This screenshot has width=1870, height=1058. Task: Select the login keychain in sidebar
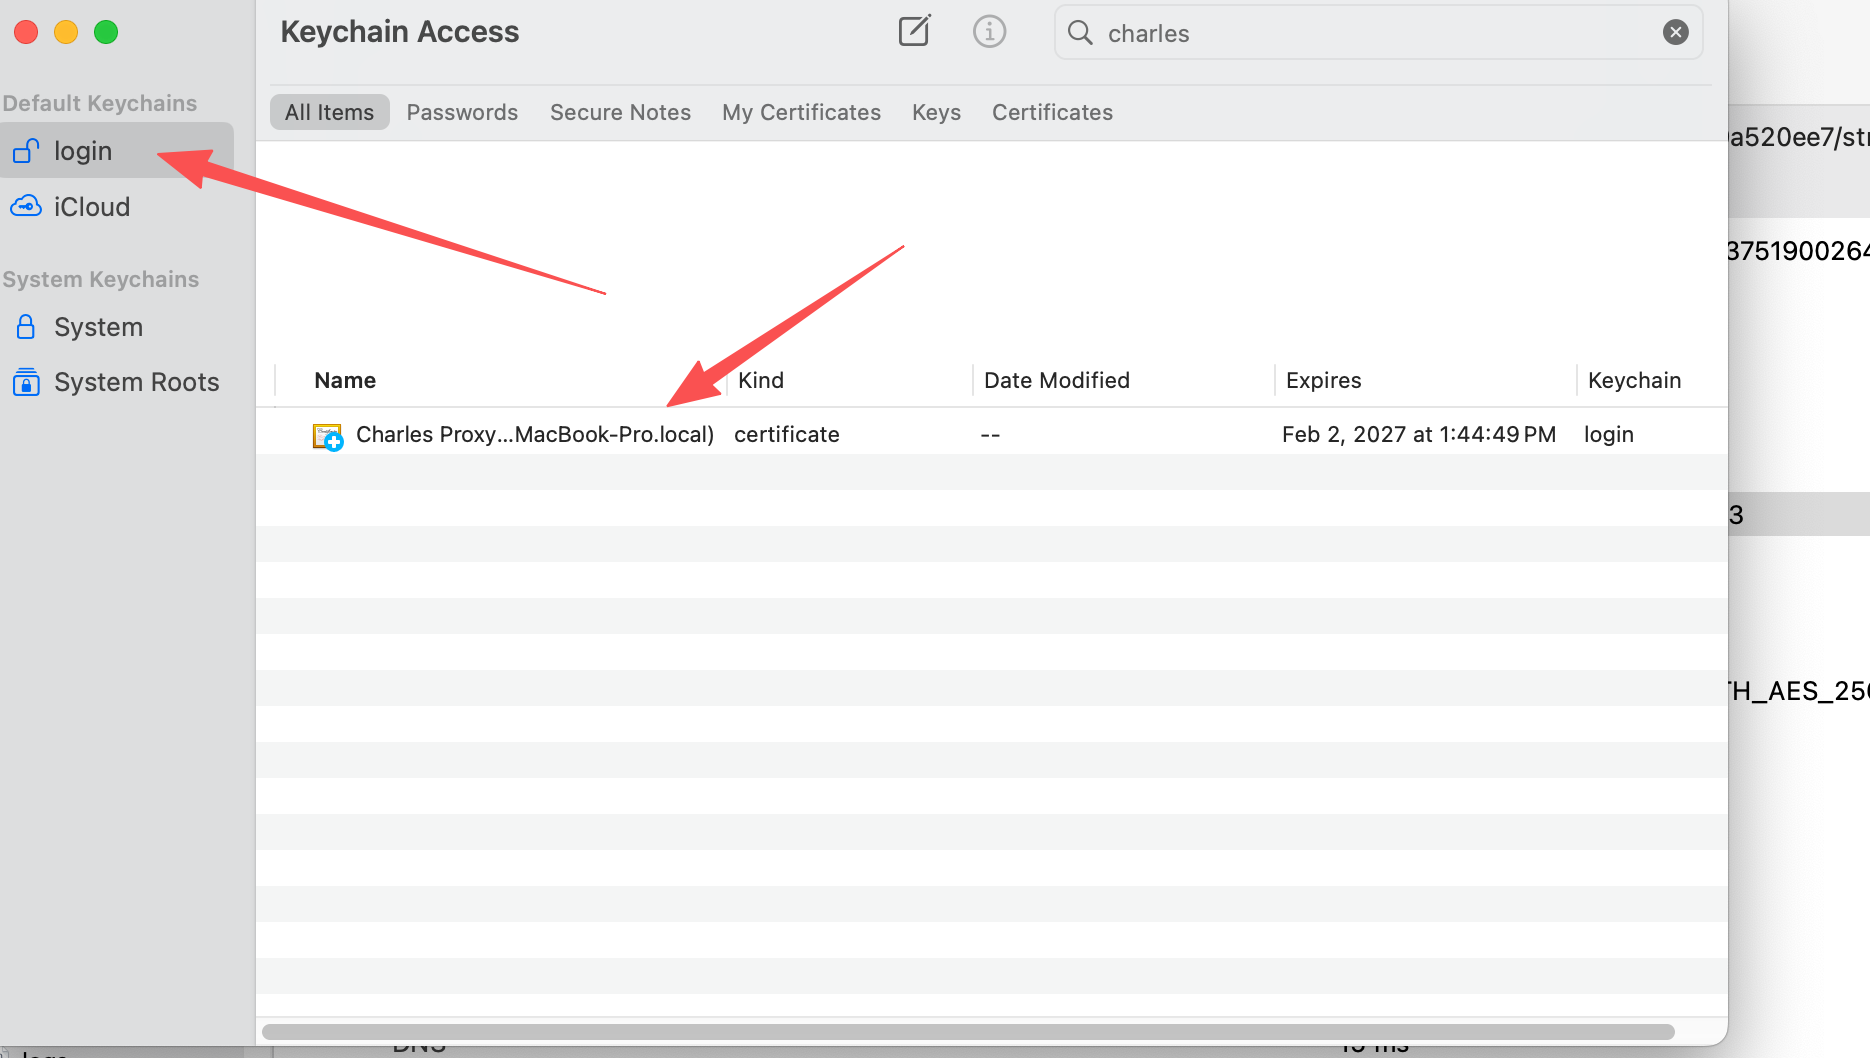(x=117, y=150)
